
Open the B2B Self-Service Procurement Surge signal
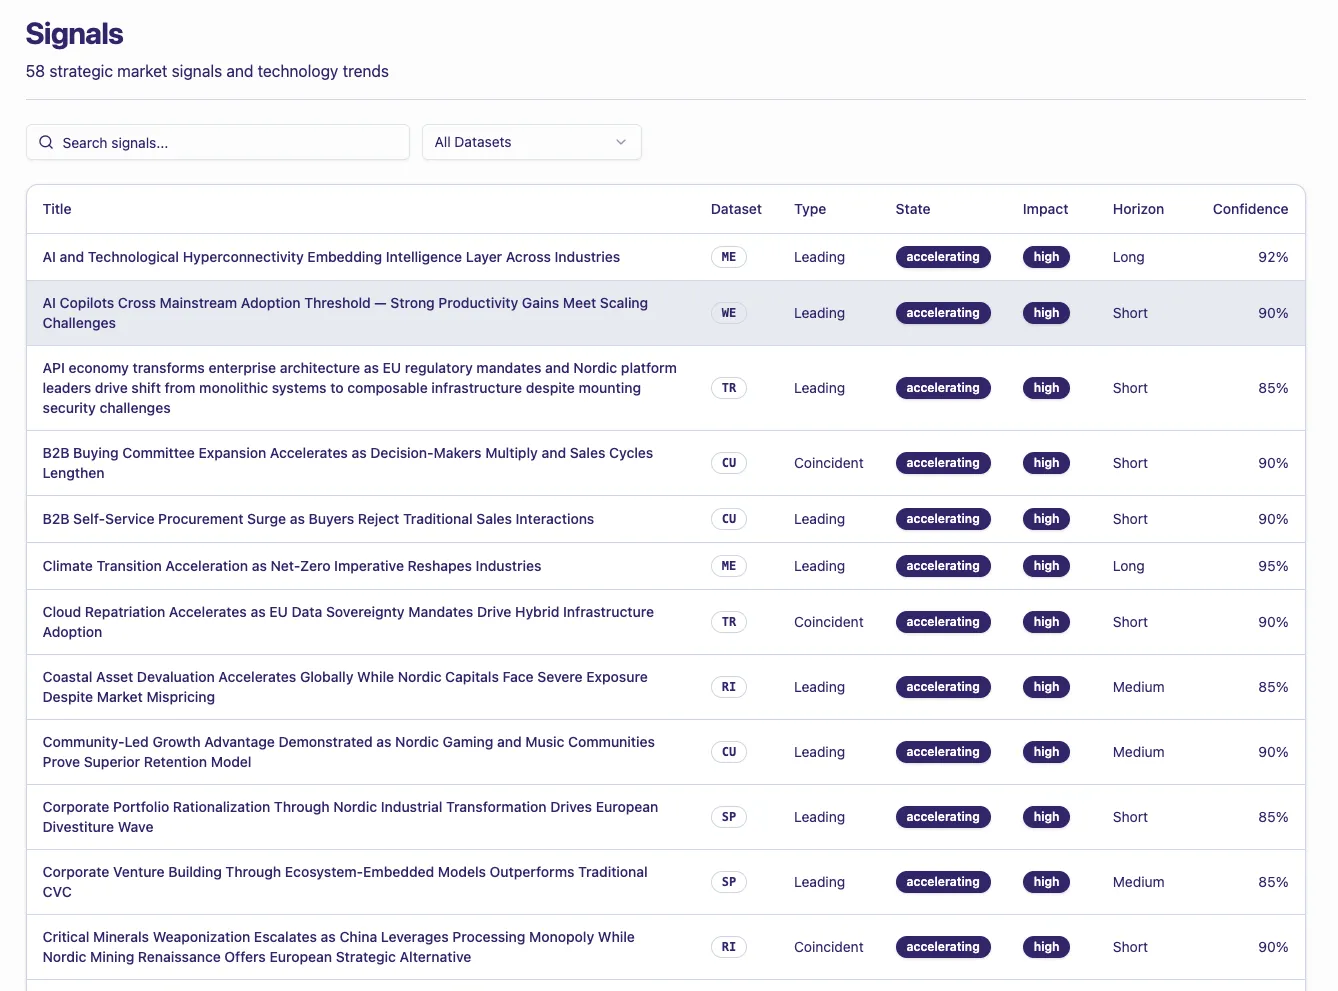click(x=318, y=519)
